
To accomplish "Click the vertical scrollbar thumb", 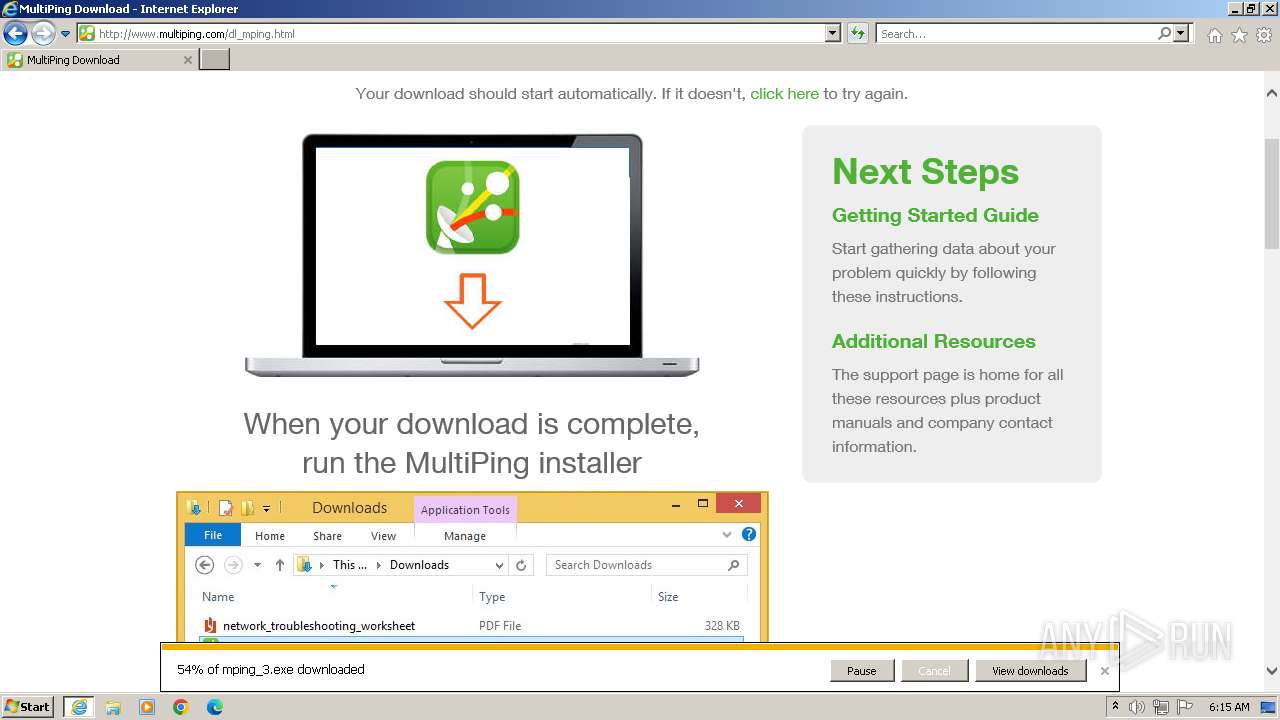I will click(x=1271, y=194).
